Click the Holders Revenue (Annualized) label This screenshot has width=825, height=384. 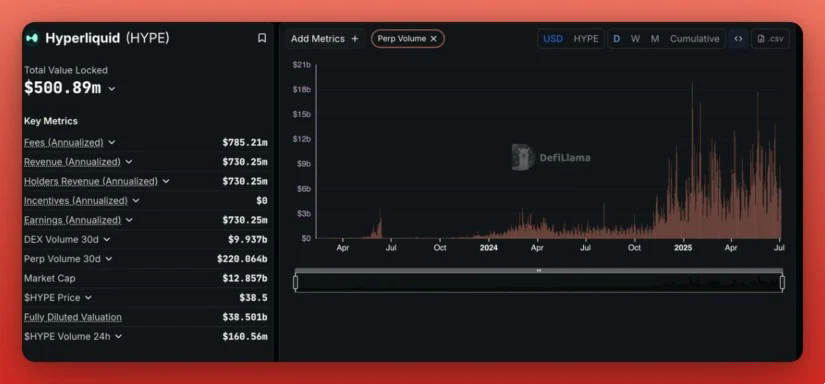90,181
